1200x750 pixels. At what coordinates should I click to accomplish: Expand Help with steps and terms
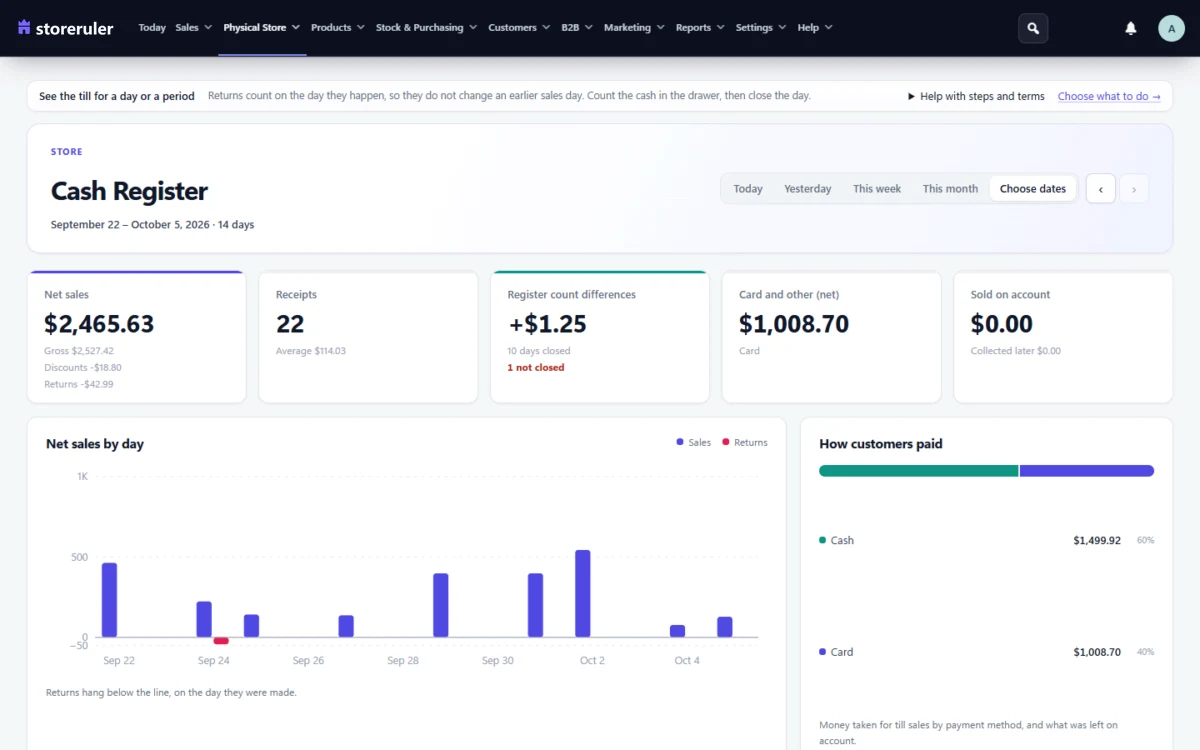pyautogui.click(x=976, y=96)
